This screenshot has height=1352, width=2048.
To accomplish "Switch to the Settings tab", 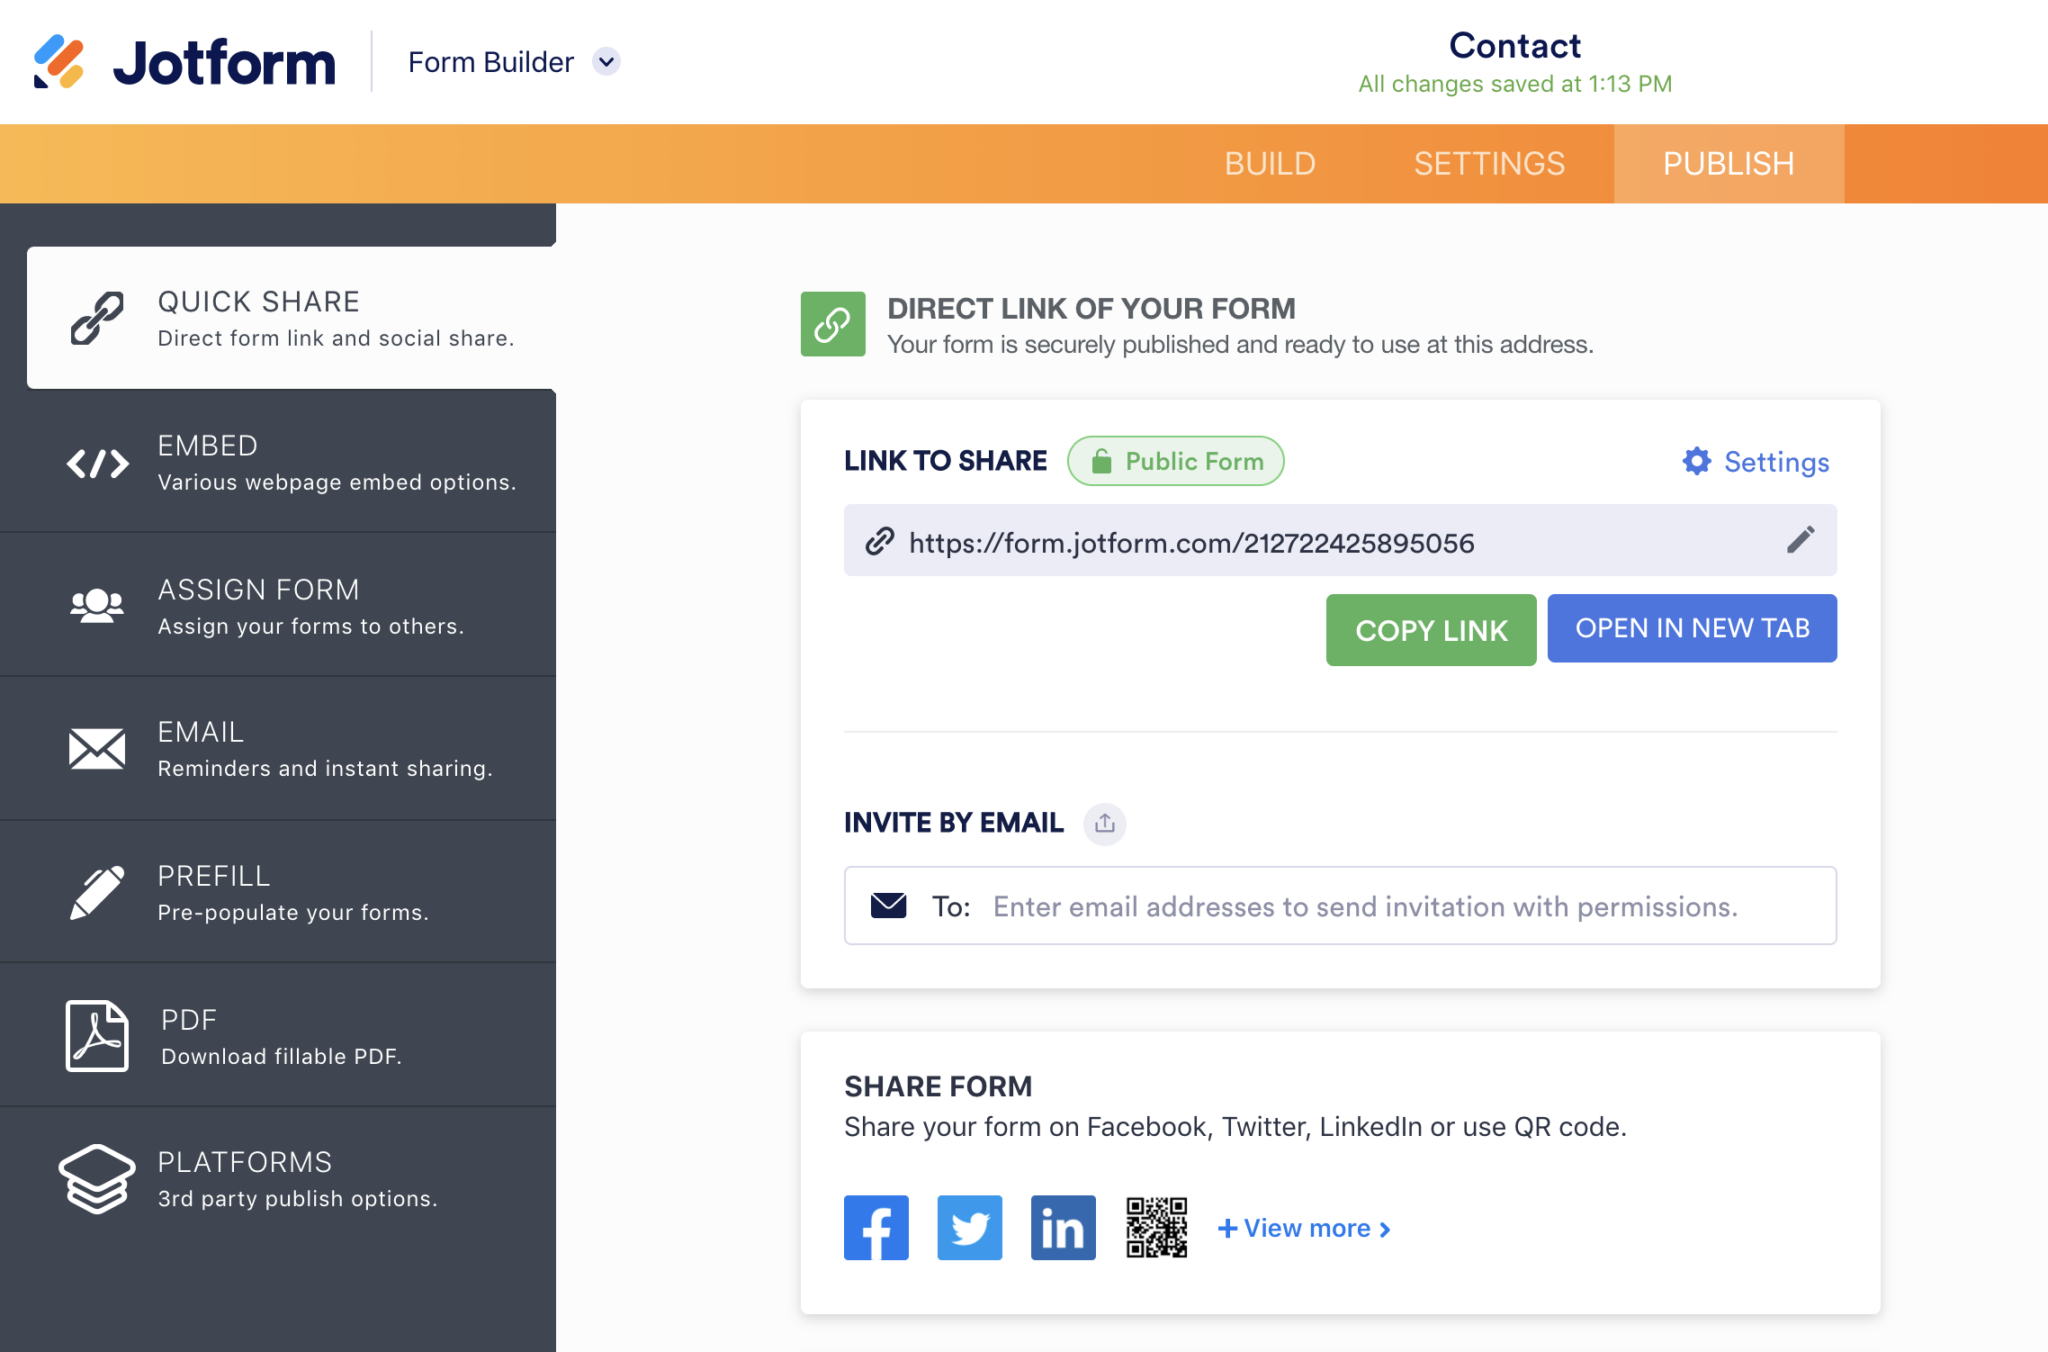I will pos(1489,163).
